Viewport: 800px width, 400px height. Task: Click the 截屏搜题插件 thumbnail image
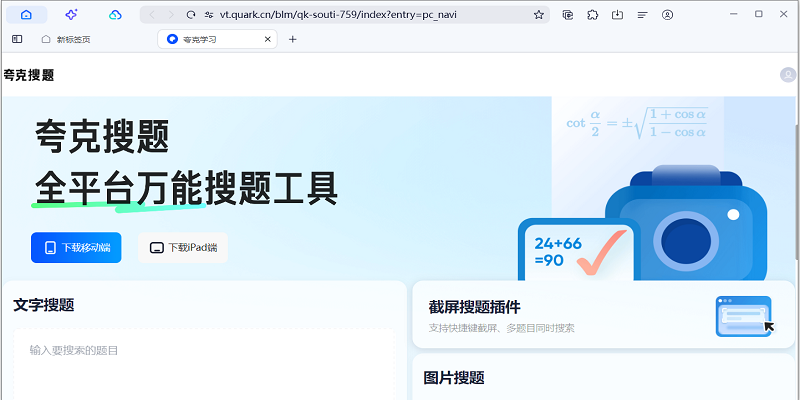click(x=745, y=316)
